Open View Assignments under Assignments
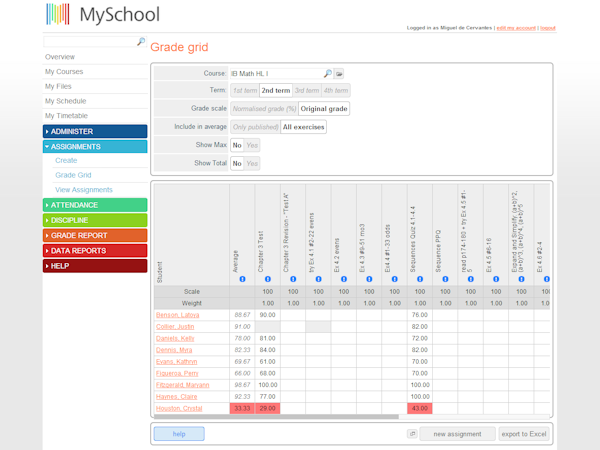The width and height of the screenshot is (600, 450). click(84, 190)
